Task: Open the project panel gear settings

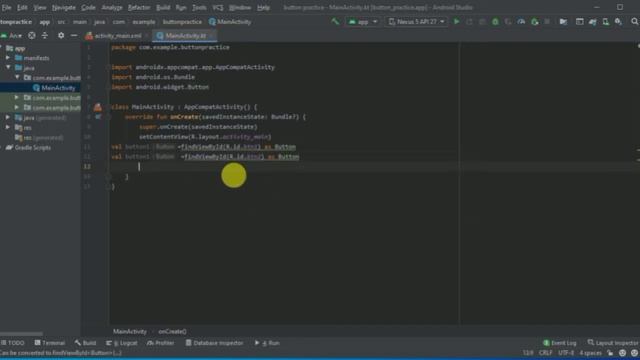Action: pyautogui.click(x=61, y=36)
